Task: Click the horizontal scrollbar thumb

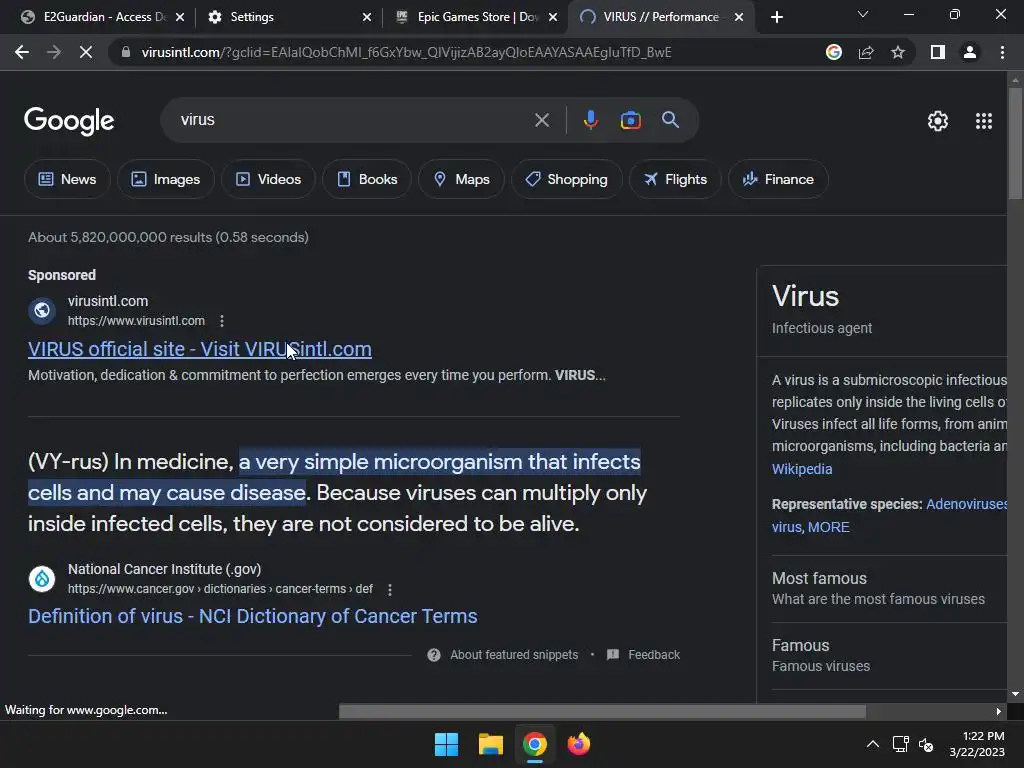Action: pos(602,711)
